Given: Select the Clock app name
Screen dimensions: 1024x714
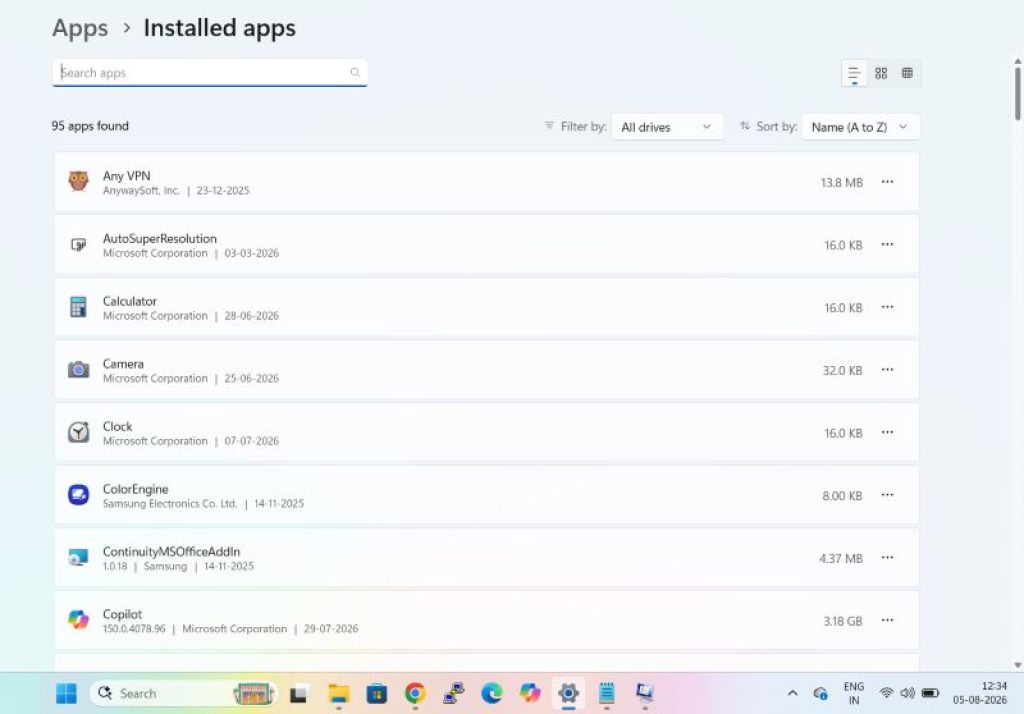Looking at the screenshot, I should [x=117, y=427].
